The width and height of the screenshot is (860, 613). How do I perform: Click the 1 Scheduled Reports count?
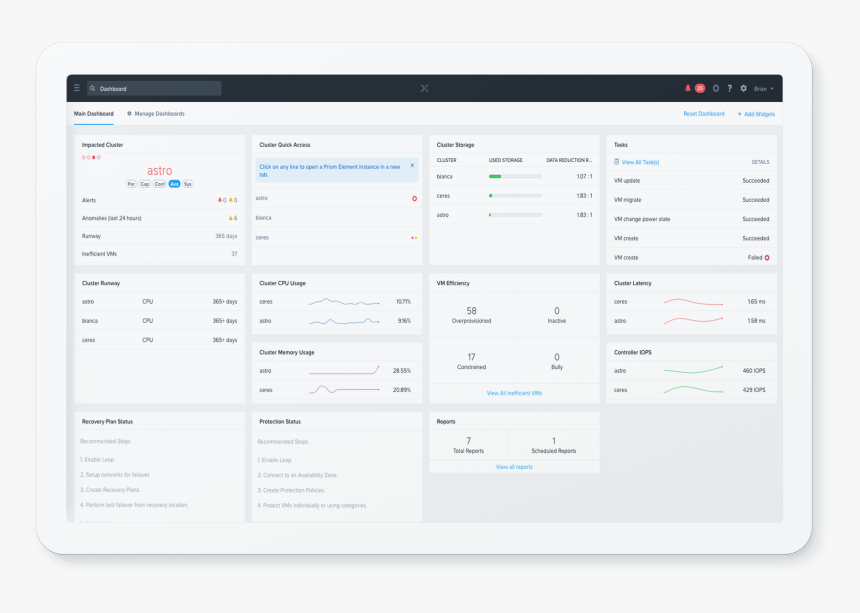point(554,440)
